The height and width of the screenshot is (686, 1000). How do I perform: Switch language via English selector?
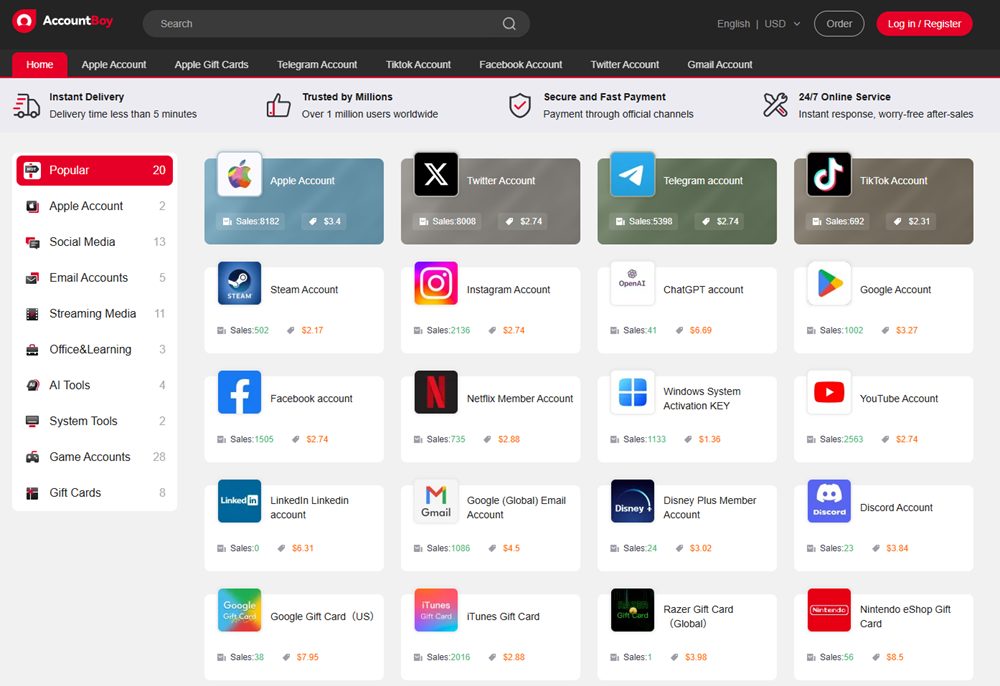click(733, 24)
